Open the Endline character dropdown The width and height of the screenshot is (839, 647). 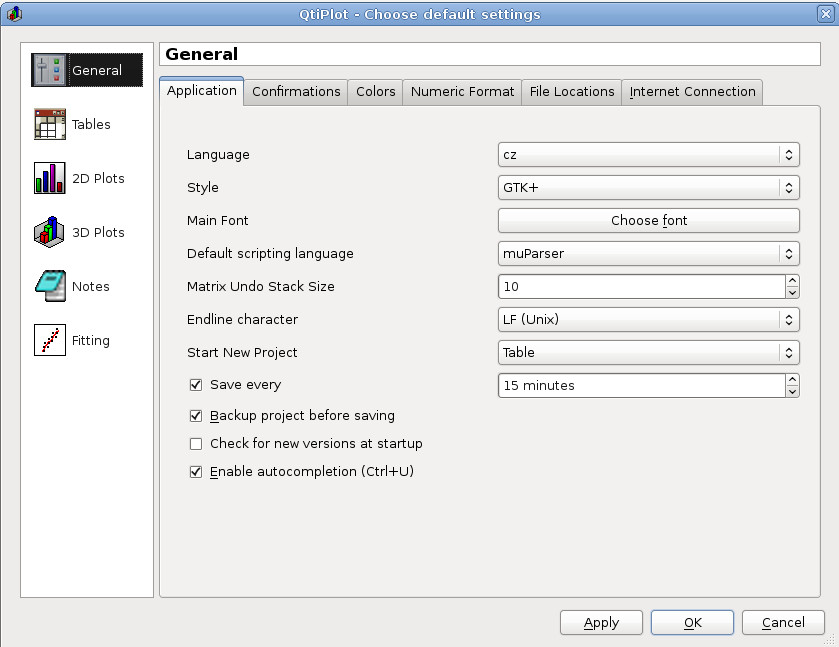coord(649,319)
